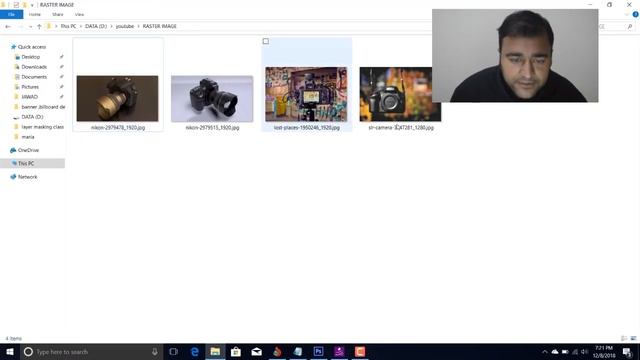This screenshot has height=360, width=640.
Task: Open 'layer masking class' folder in sidebar
Action: click(x=42, y=127)
